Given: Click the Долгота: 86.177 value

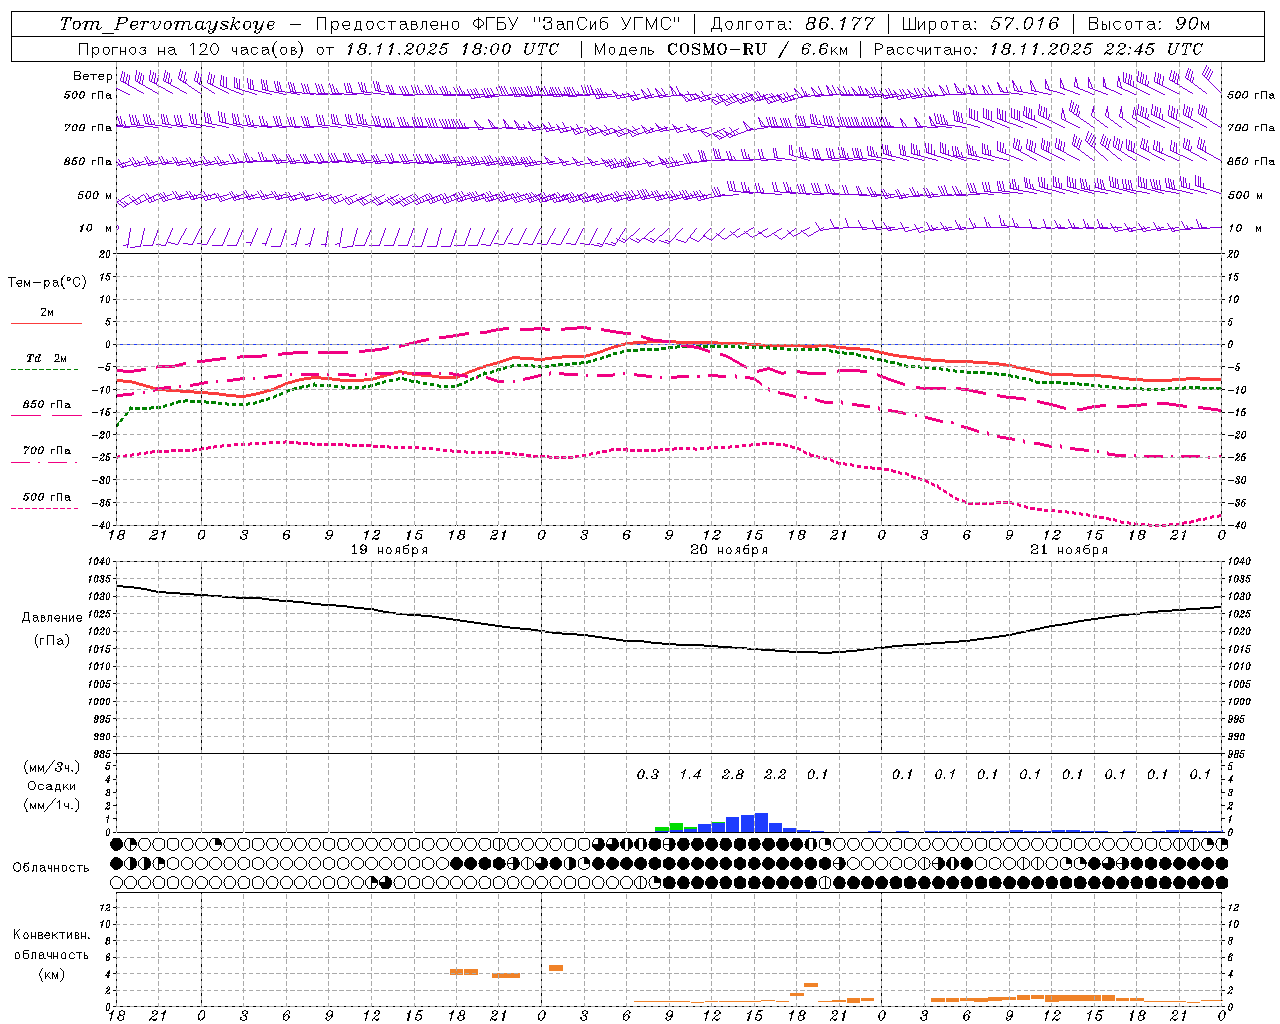Looking at the screenshot, I should (x=792, y=24).
